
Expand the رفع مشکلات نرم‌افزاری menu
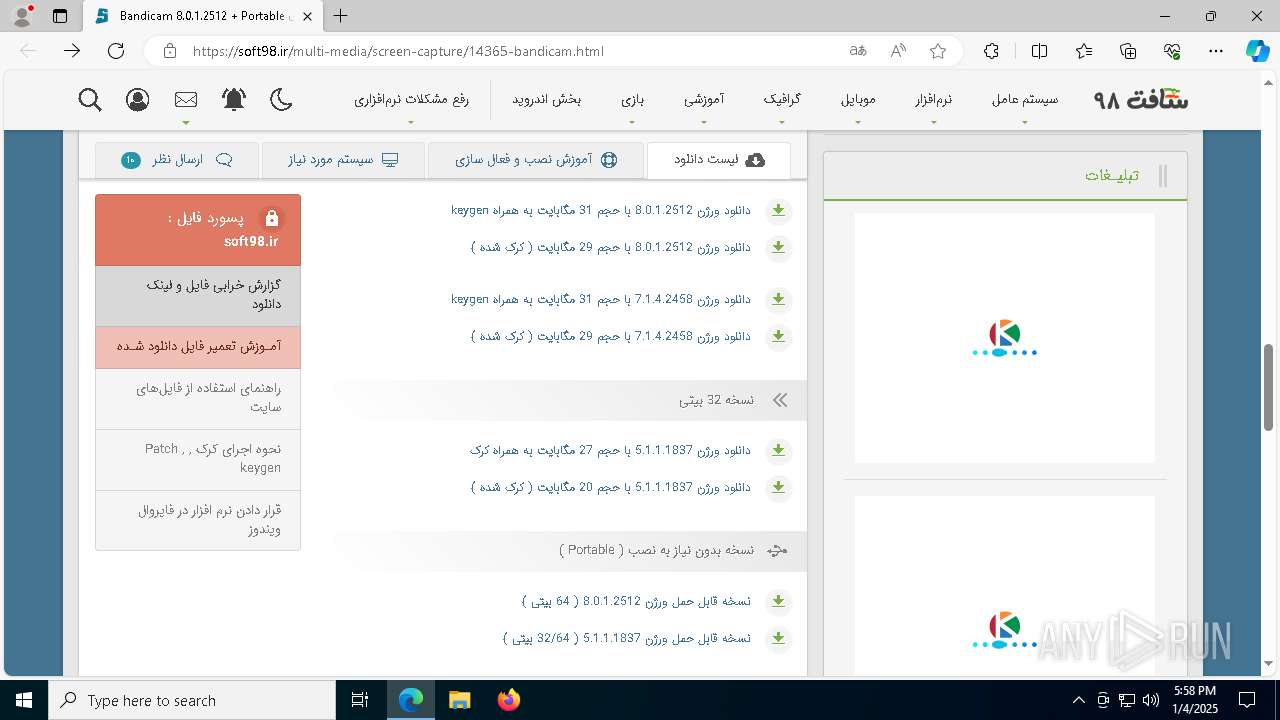point(411,100)
